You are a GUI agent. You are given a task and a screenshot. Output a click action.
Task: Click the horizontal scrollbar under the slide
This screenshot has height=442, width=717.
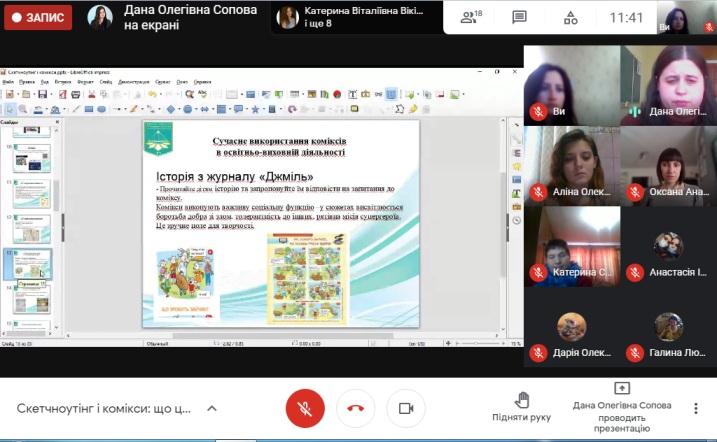point(283,335)
